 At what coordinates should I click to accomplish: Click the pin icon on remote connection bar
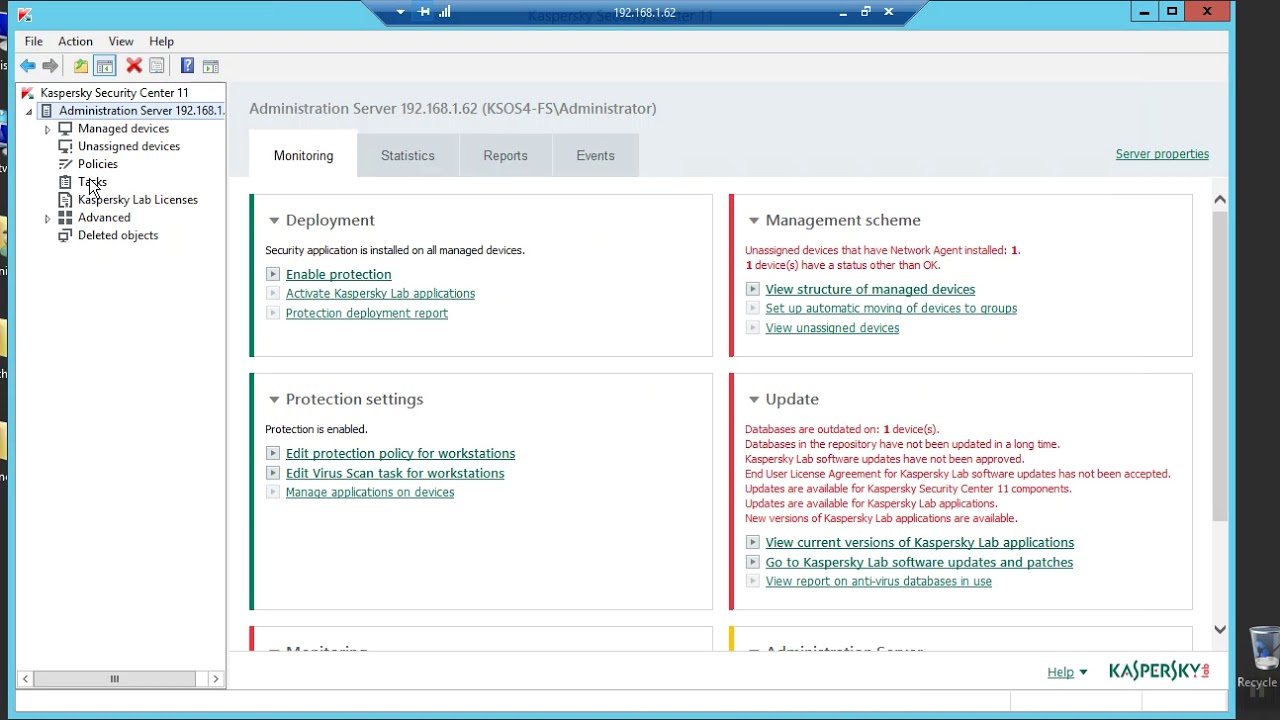tap(423, 12)
